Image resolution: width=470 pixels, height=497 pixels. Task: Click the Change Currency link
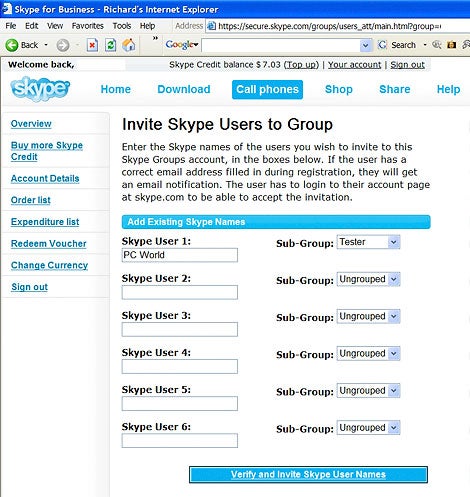coord(49,265)
